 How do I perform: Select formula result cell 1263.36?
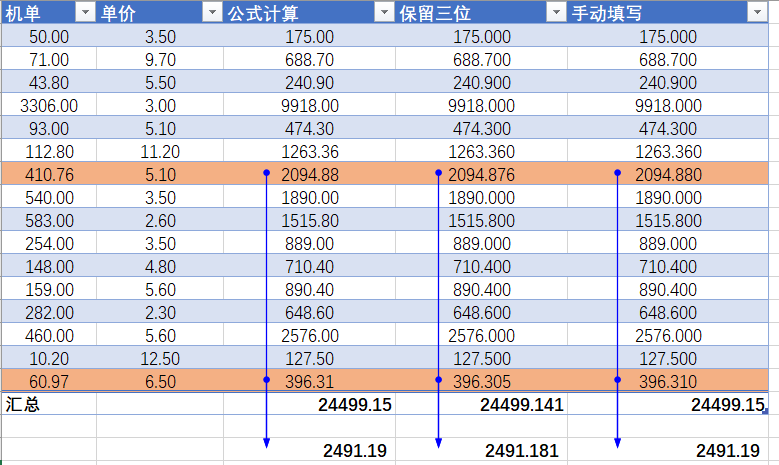310,152
